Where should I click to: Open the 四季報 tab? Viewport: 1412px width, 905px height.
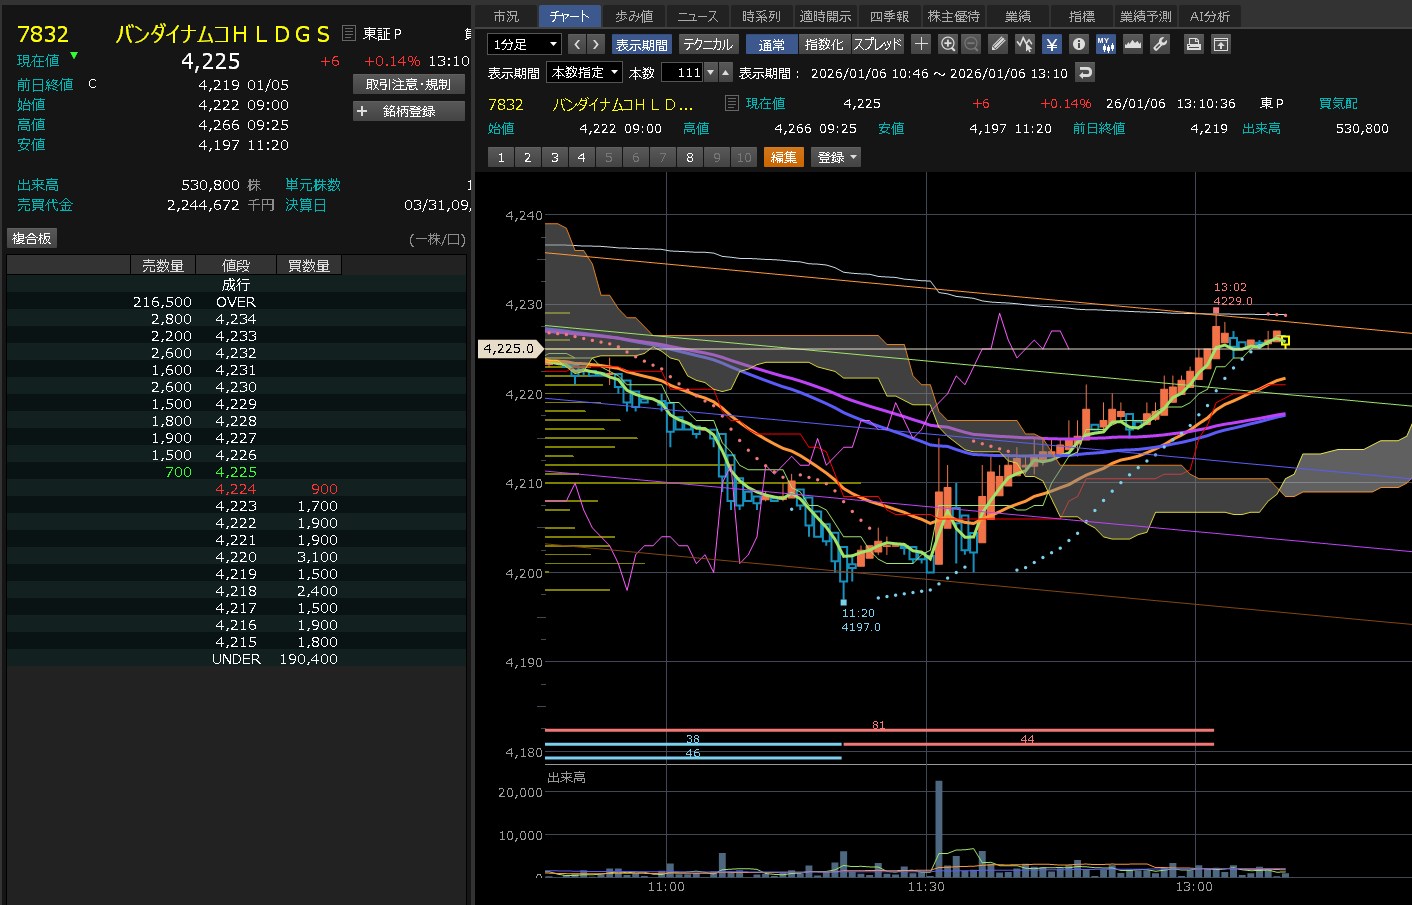point(889,17)
